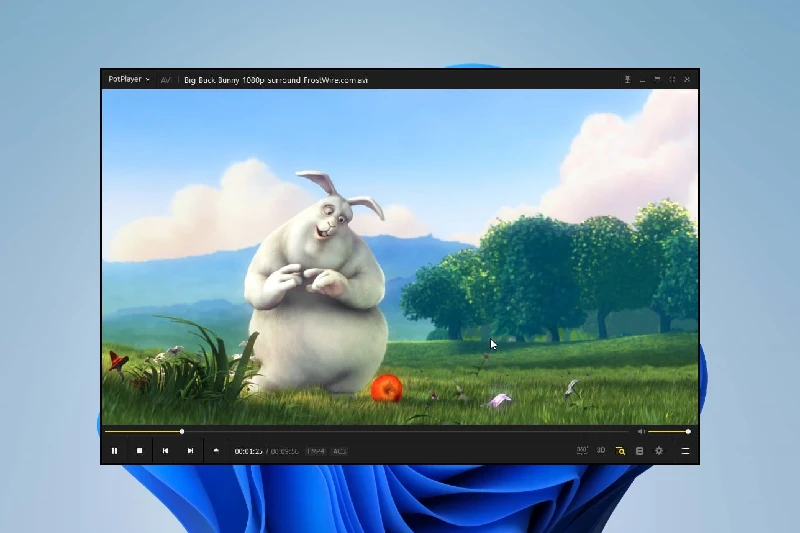800x533 pixels.
Task: Pause the video playback
Action: (114, 451)
